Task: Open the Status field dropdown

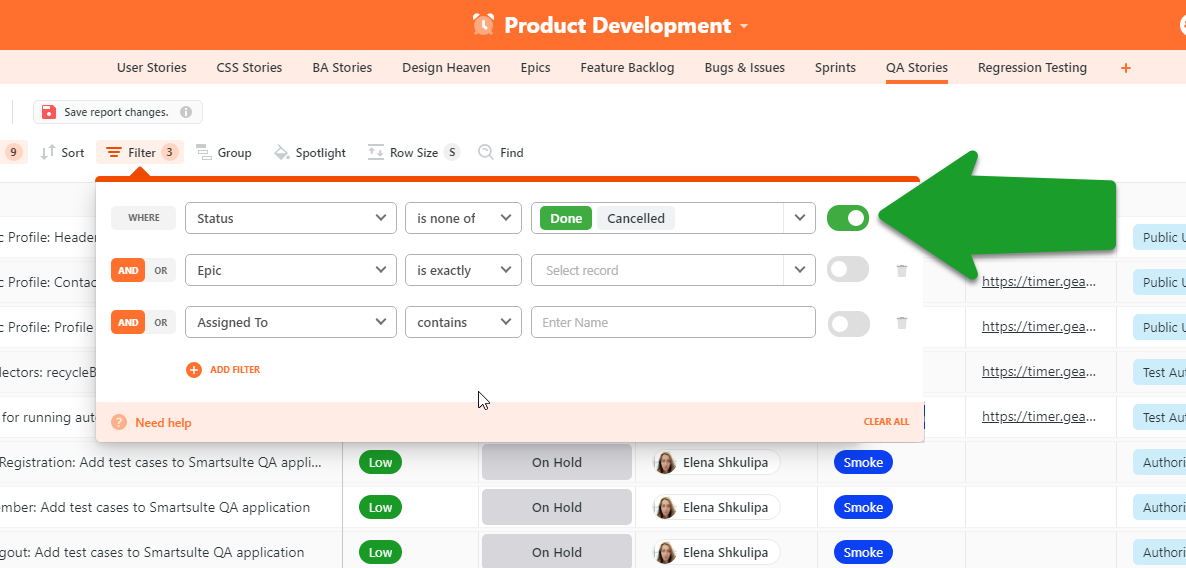Action: point(290,218)
